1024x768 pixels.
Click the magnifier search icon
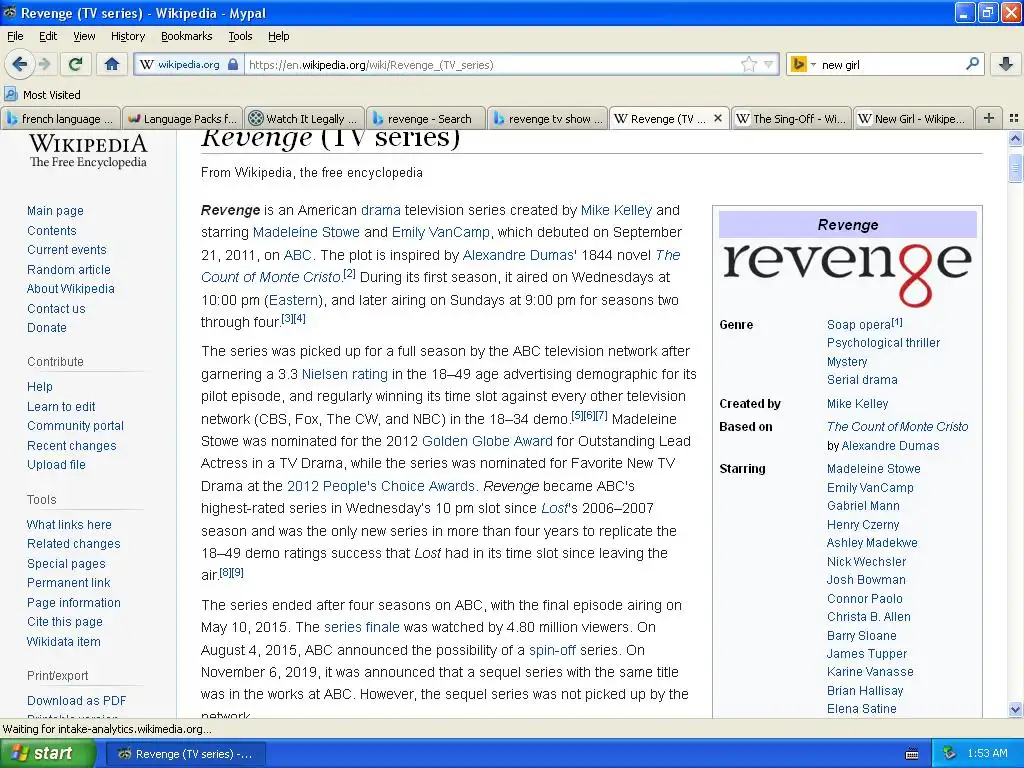tap(972, 64)
